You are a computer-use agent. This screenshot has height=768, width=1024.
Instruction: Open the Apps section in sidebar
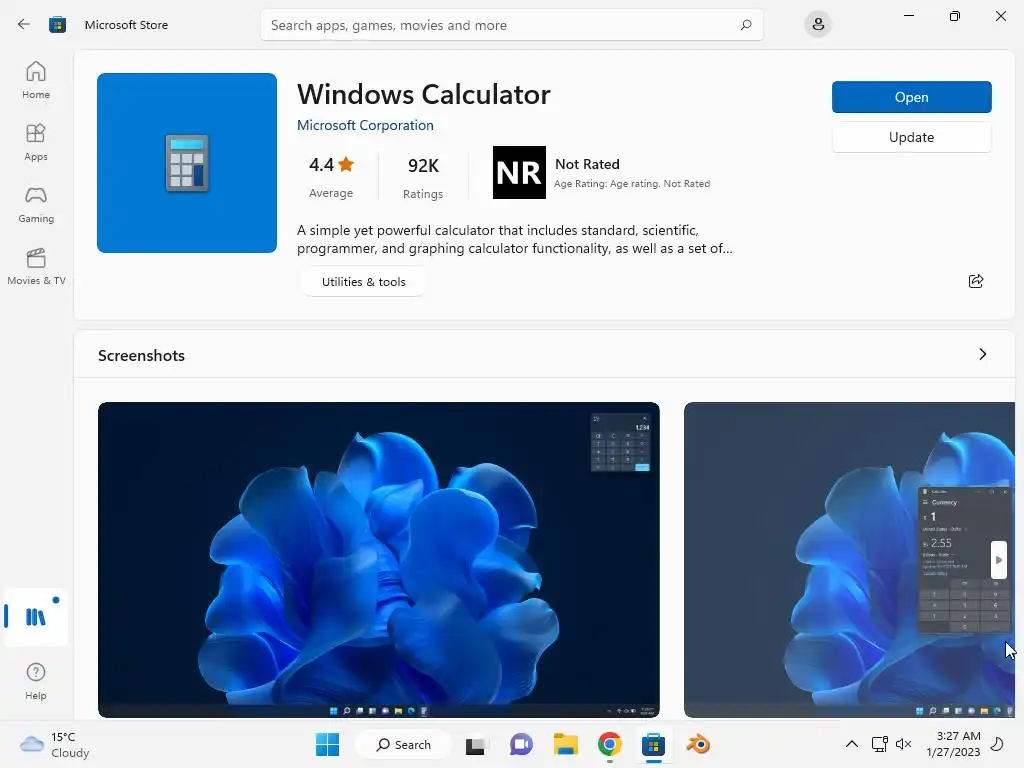click(x=36, y=142)
